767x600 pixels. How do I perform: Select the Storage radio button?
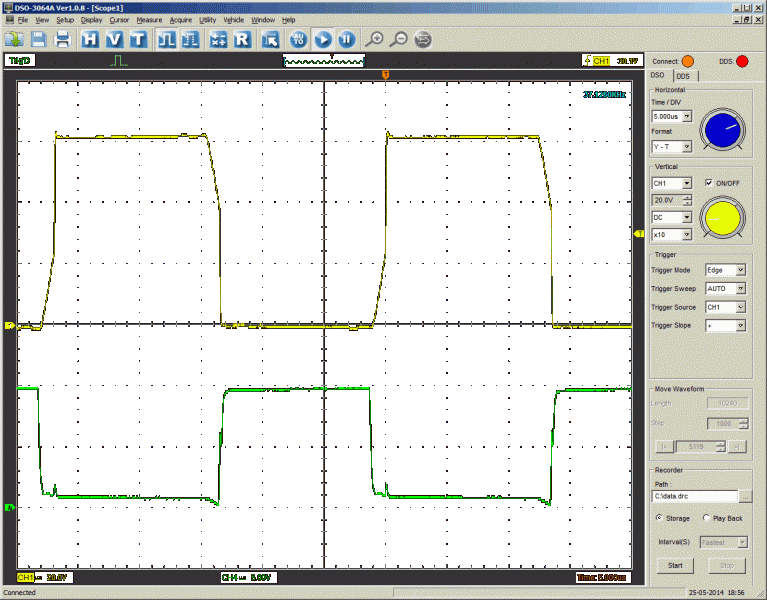tap(658, 518)
